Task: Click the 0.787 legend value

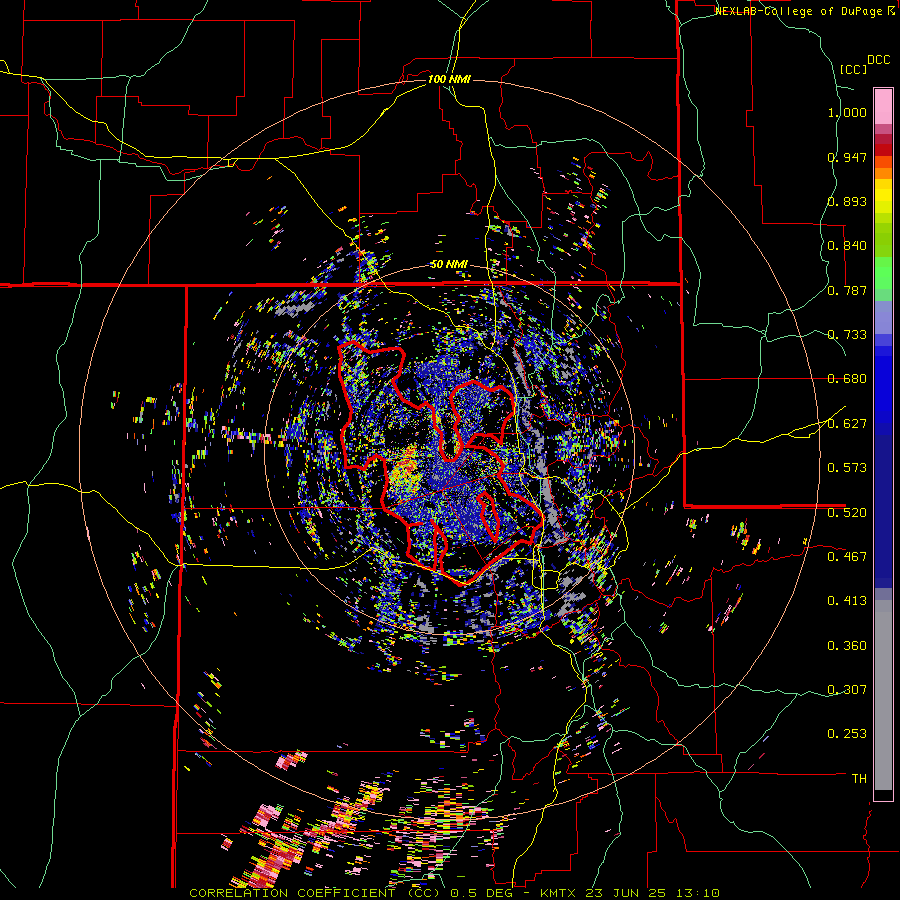Action: (x=847, y=290)
